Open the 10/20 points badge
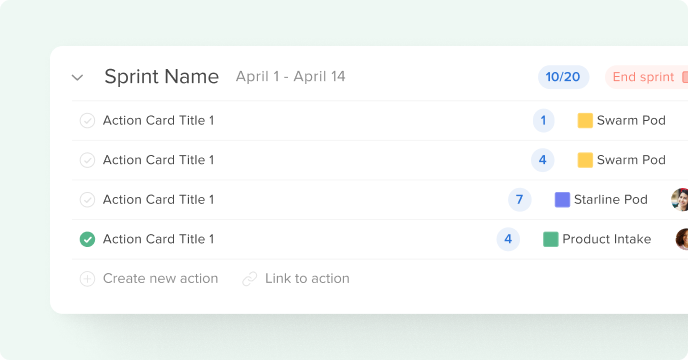This screenshot has width=688, height=360. [x=563, y=77]
